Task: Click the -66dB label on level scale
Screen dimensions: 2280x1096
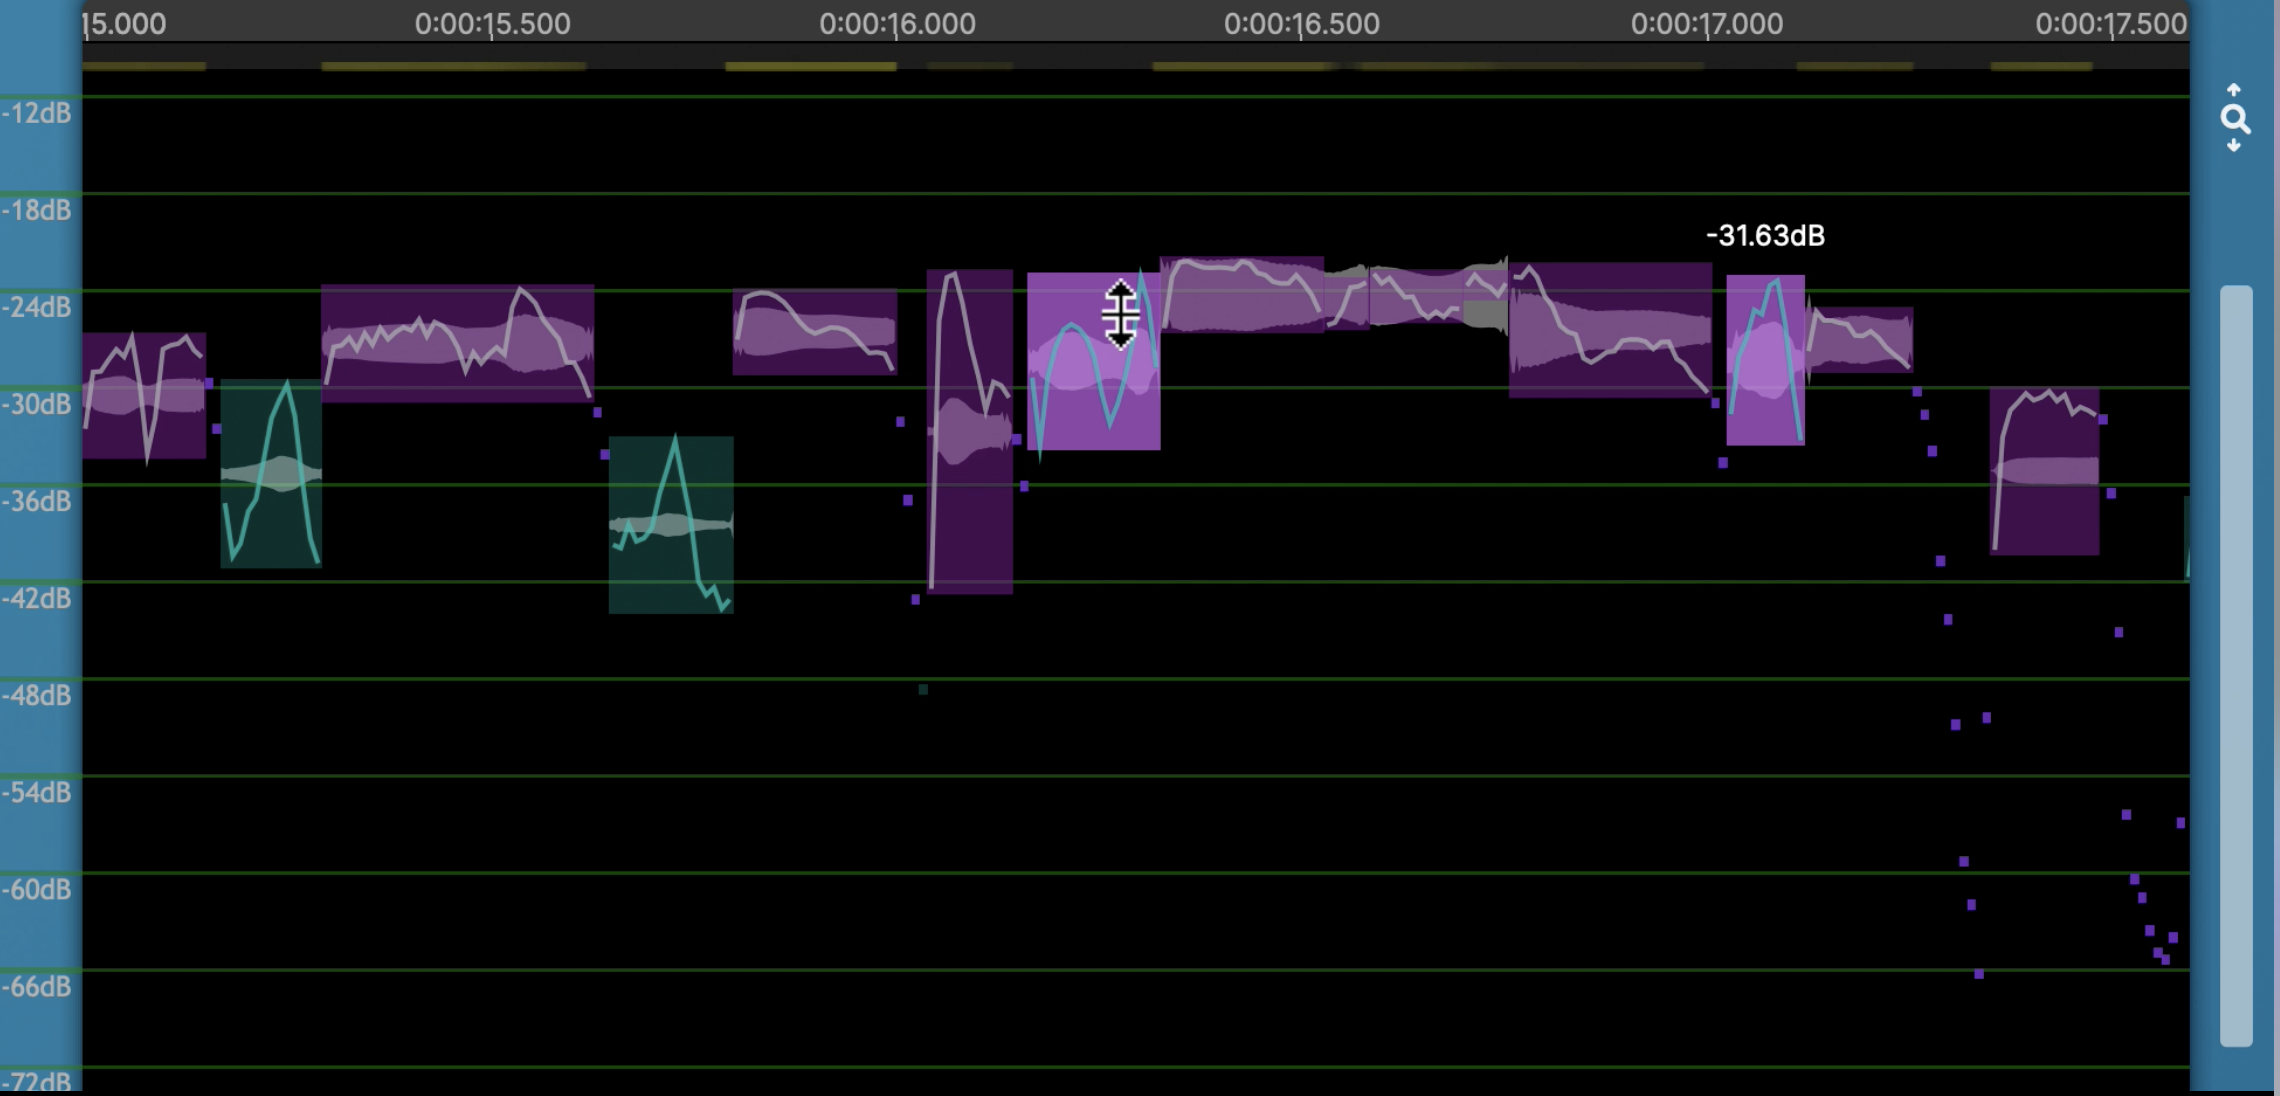Action: [x=37, y=986]
